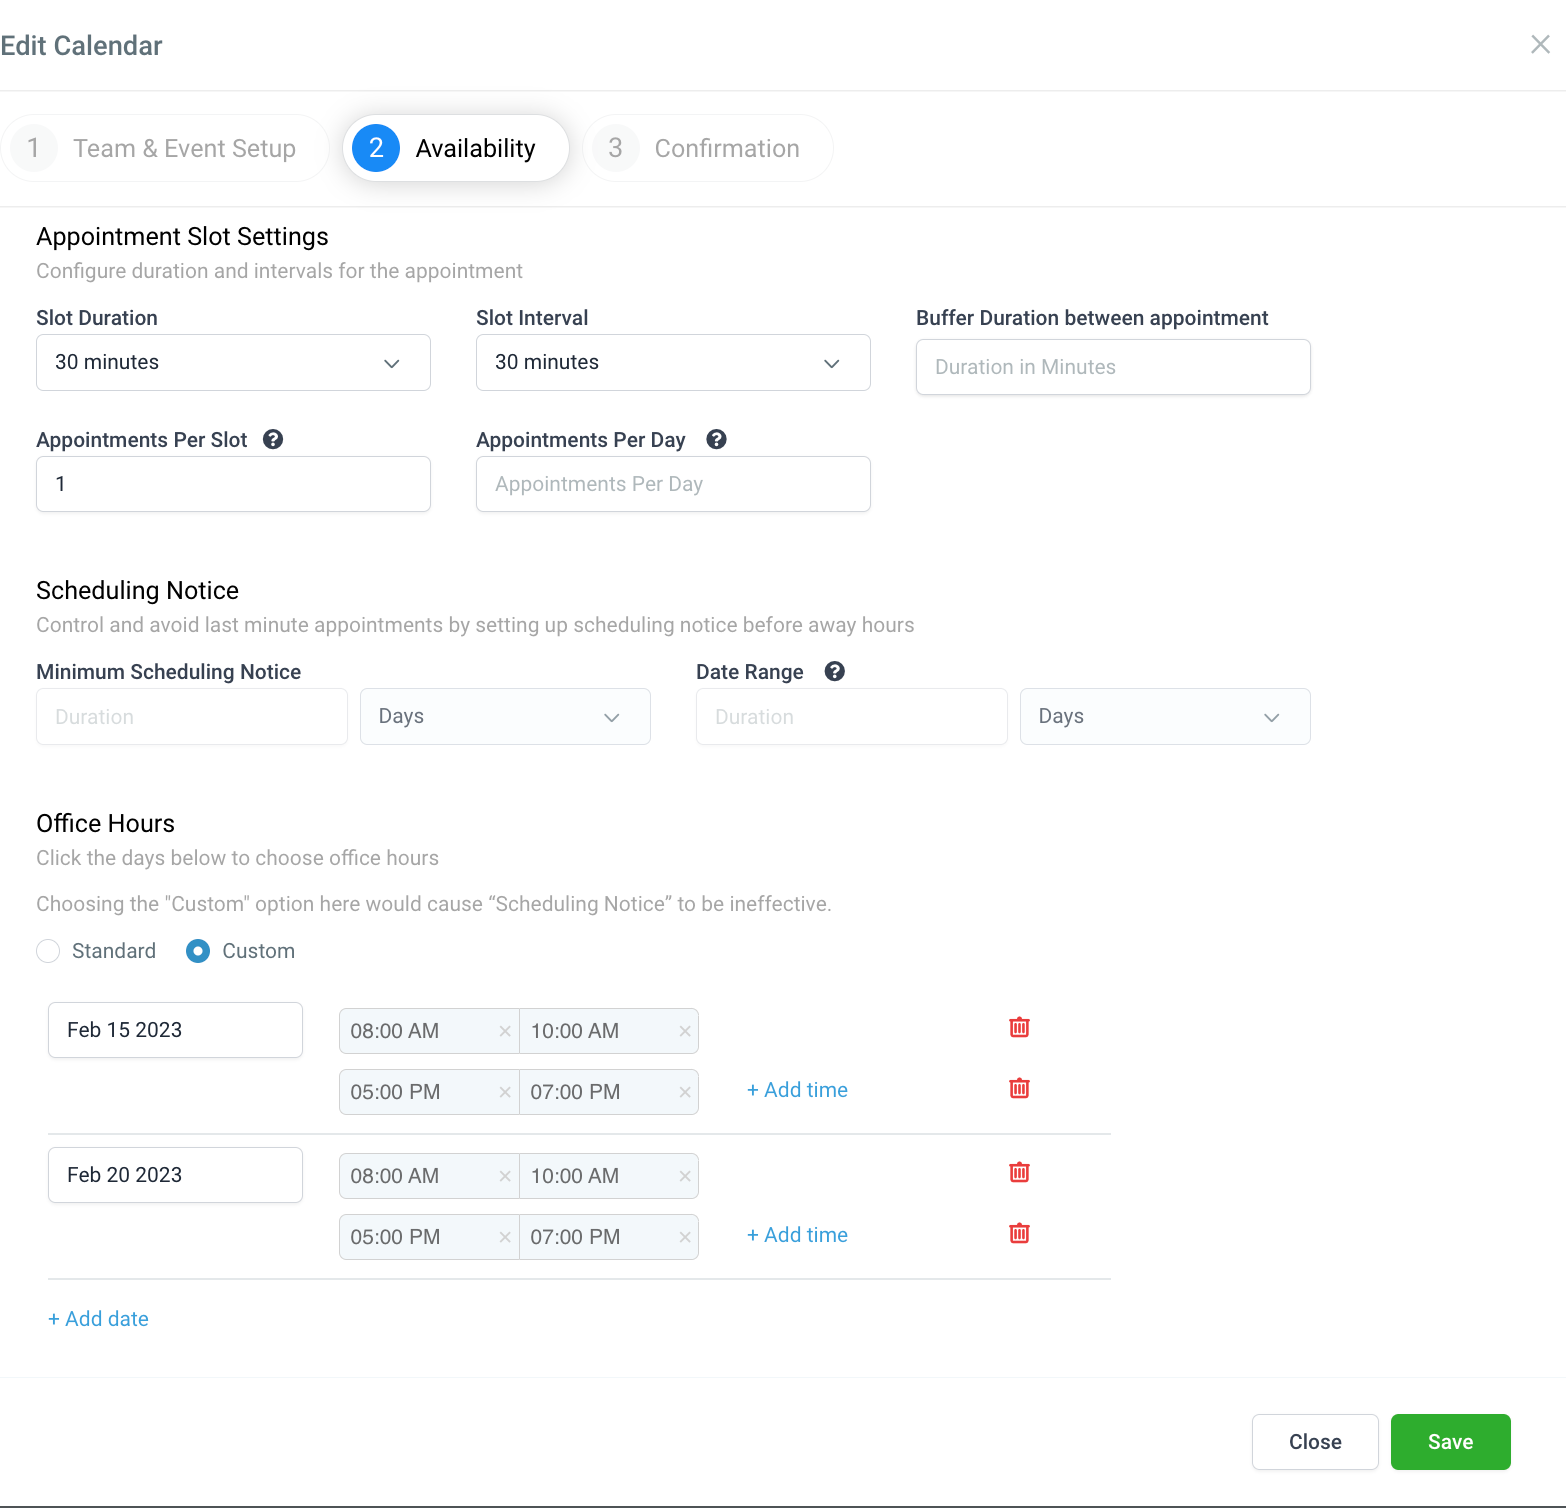Open the Feb 20 2023 date picker
The image size is (1566, 1508).
click(x=175, y=1175)
